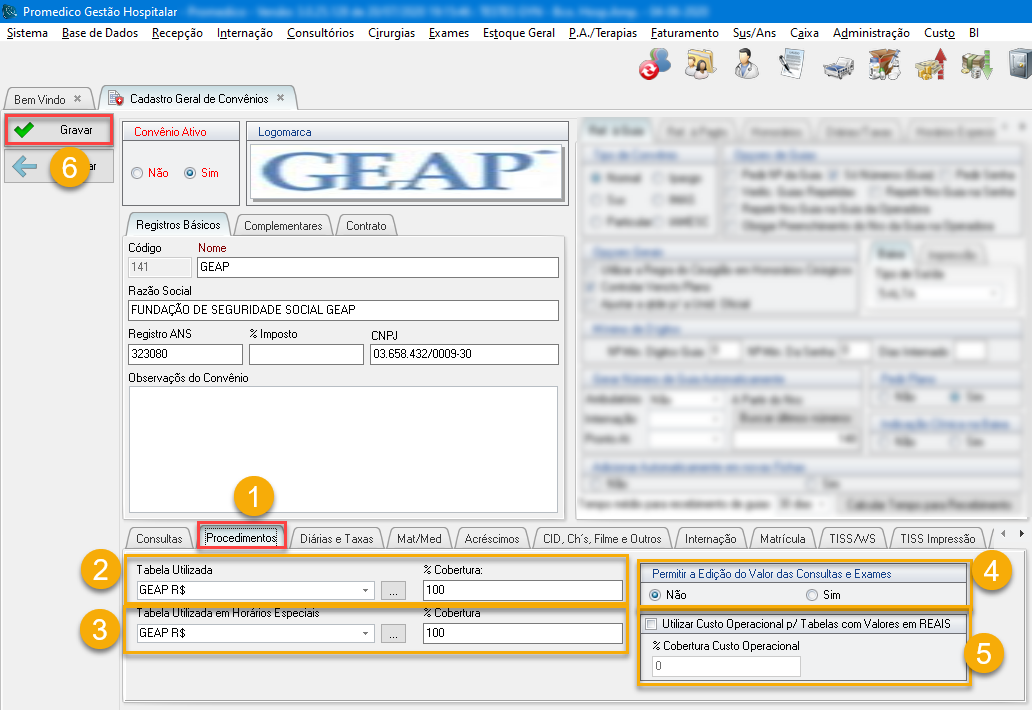Viewport: 1032px width, 710px height.
Task: Click the browse button beside Tabela Utilizada
Action: (394, 591)
